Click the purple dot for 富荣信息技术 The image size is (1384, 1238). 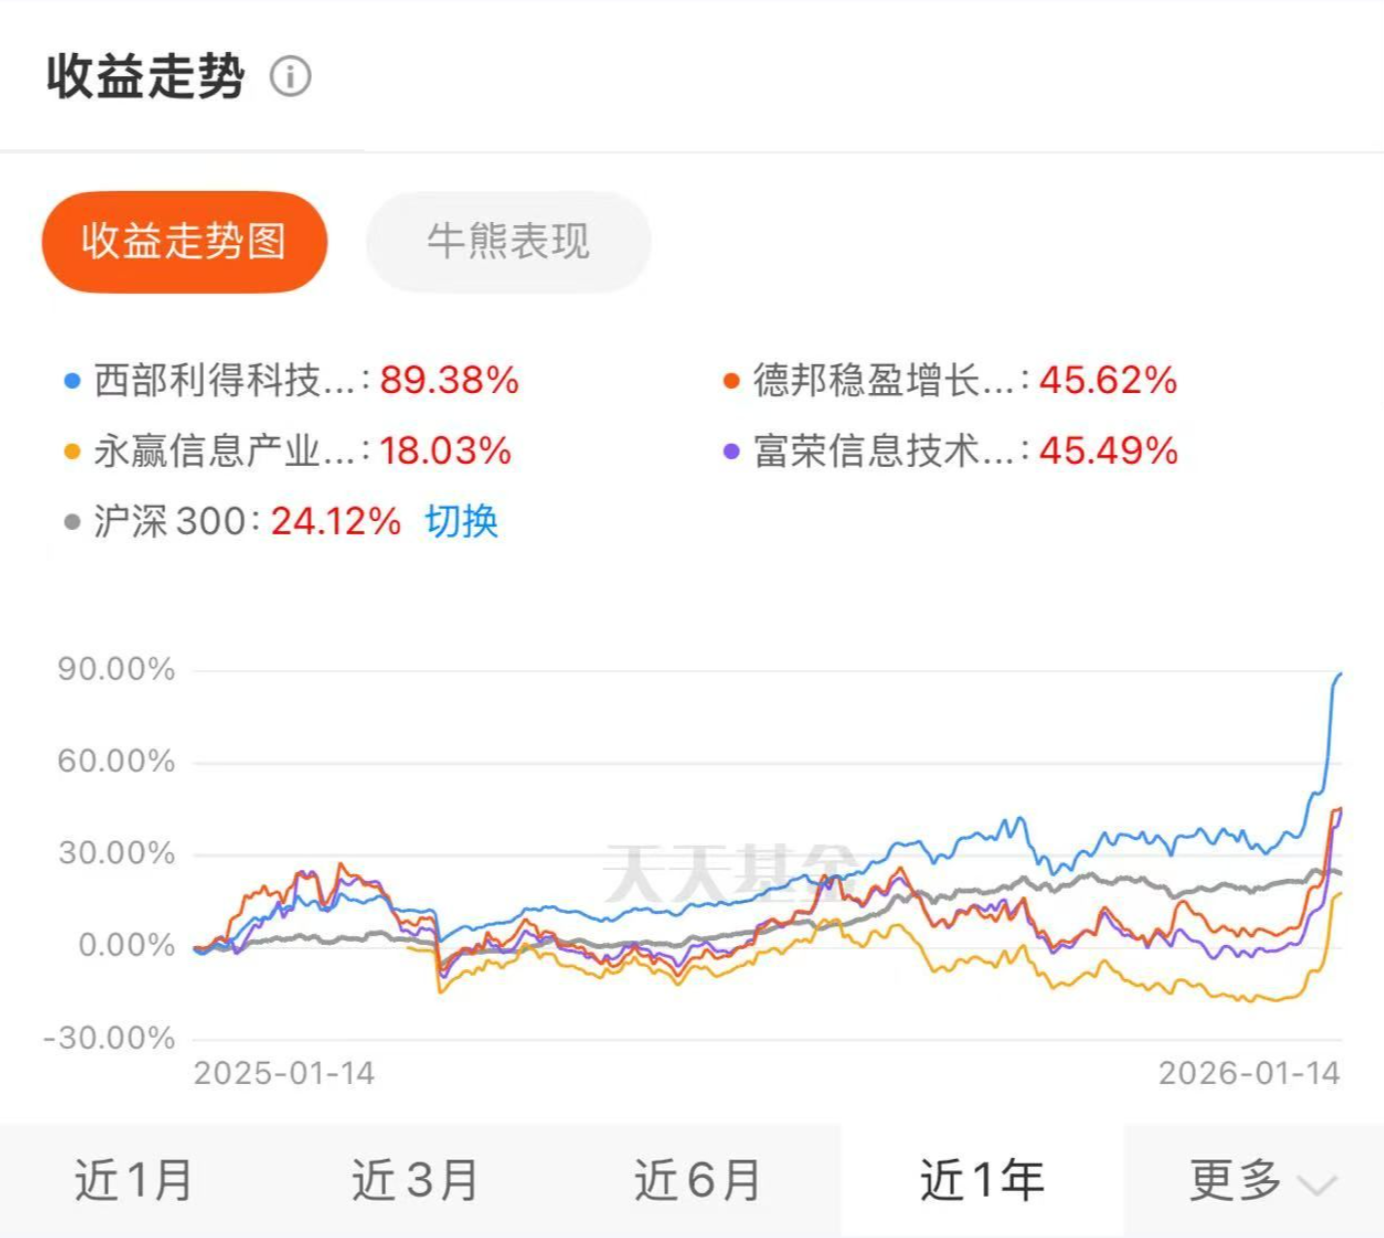click(731, 452)
